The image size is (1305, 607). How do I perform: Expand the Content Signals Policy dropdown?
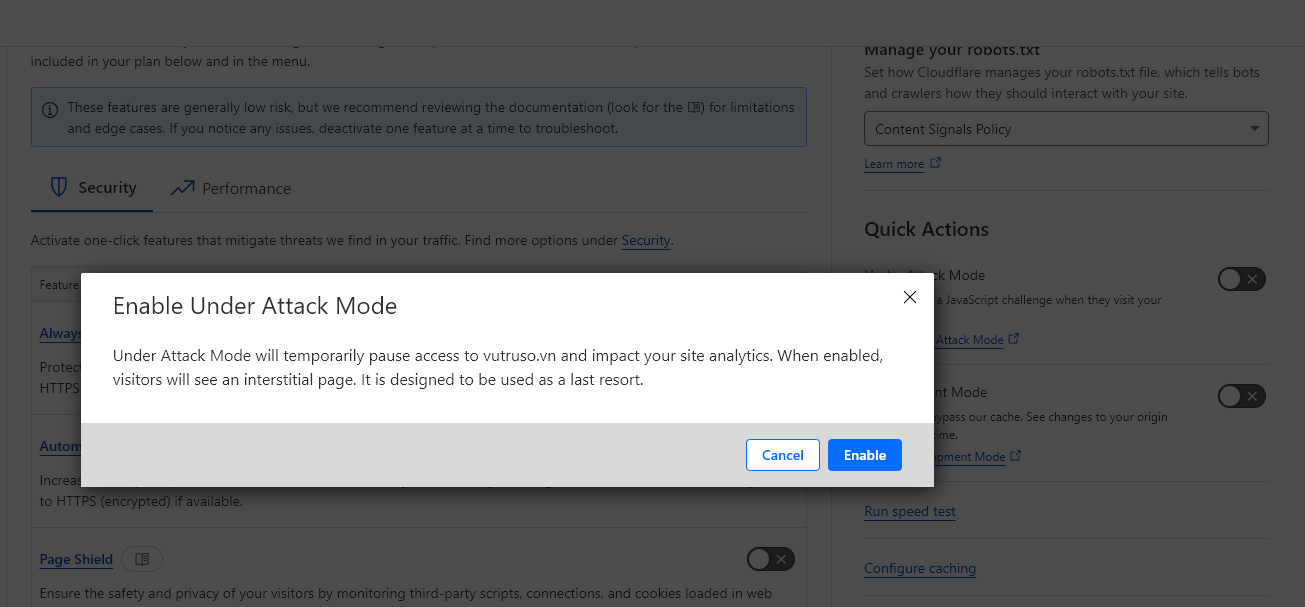point(1066,129)
